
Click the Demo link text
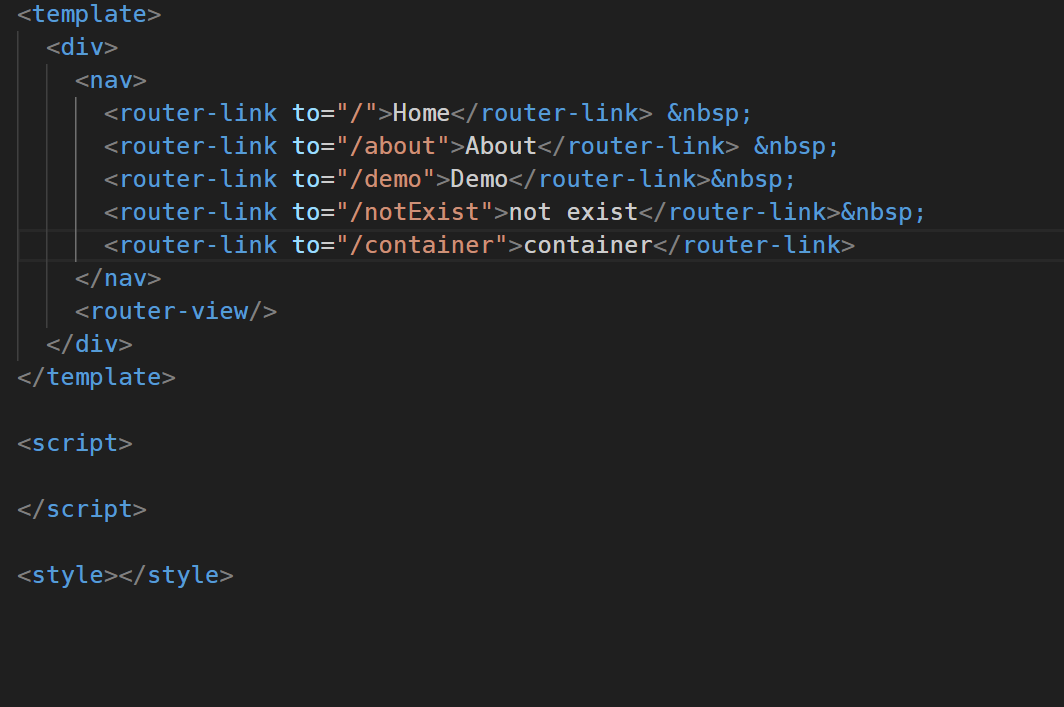[479, 180]
